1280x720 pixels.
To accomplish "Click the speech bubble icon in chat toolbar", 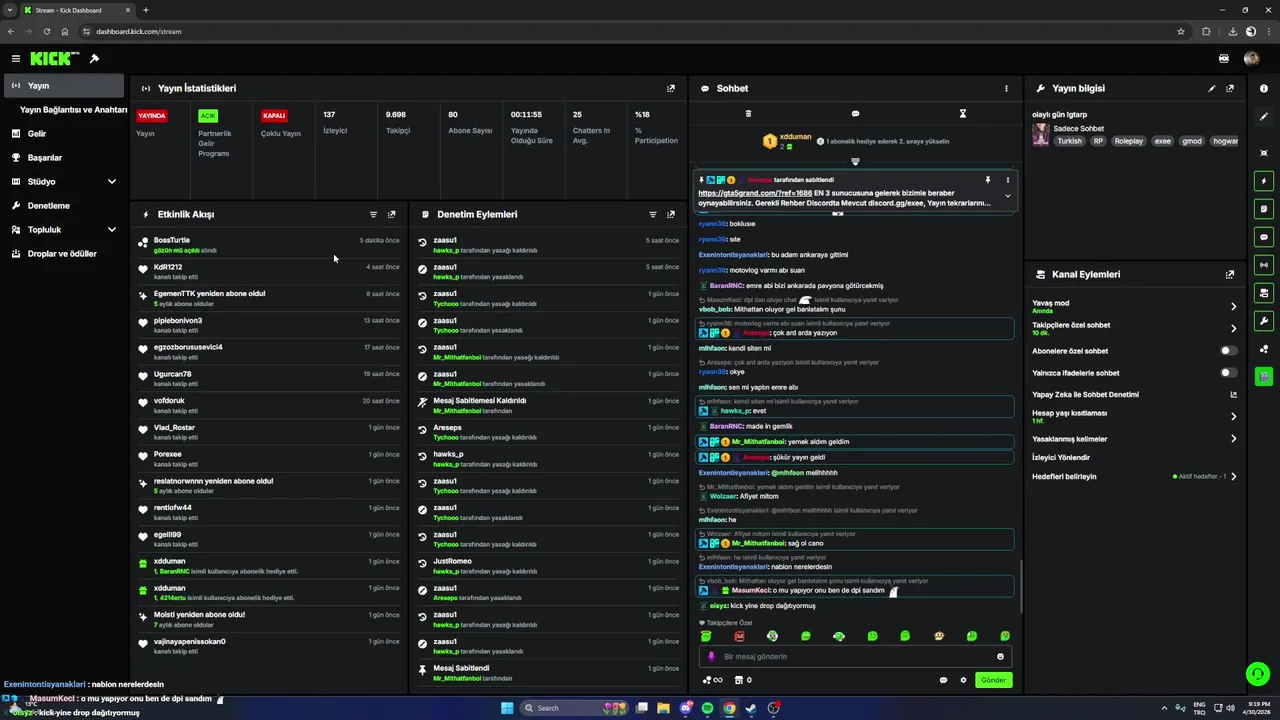I will click(x=855, y=114).
